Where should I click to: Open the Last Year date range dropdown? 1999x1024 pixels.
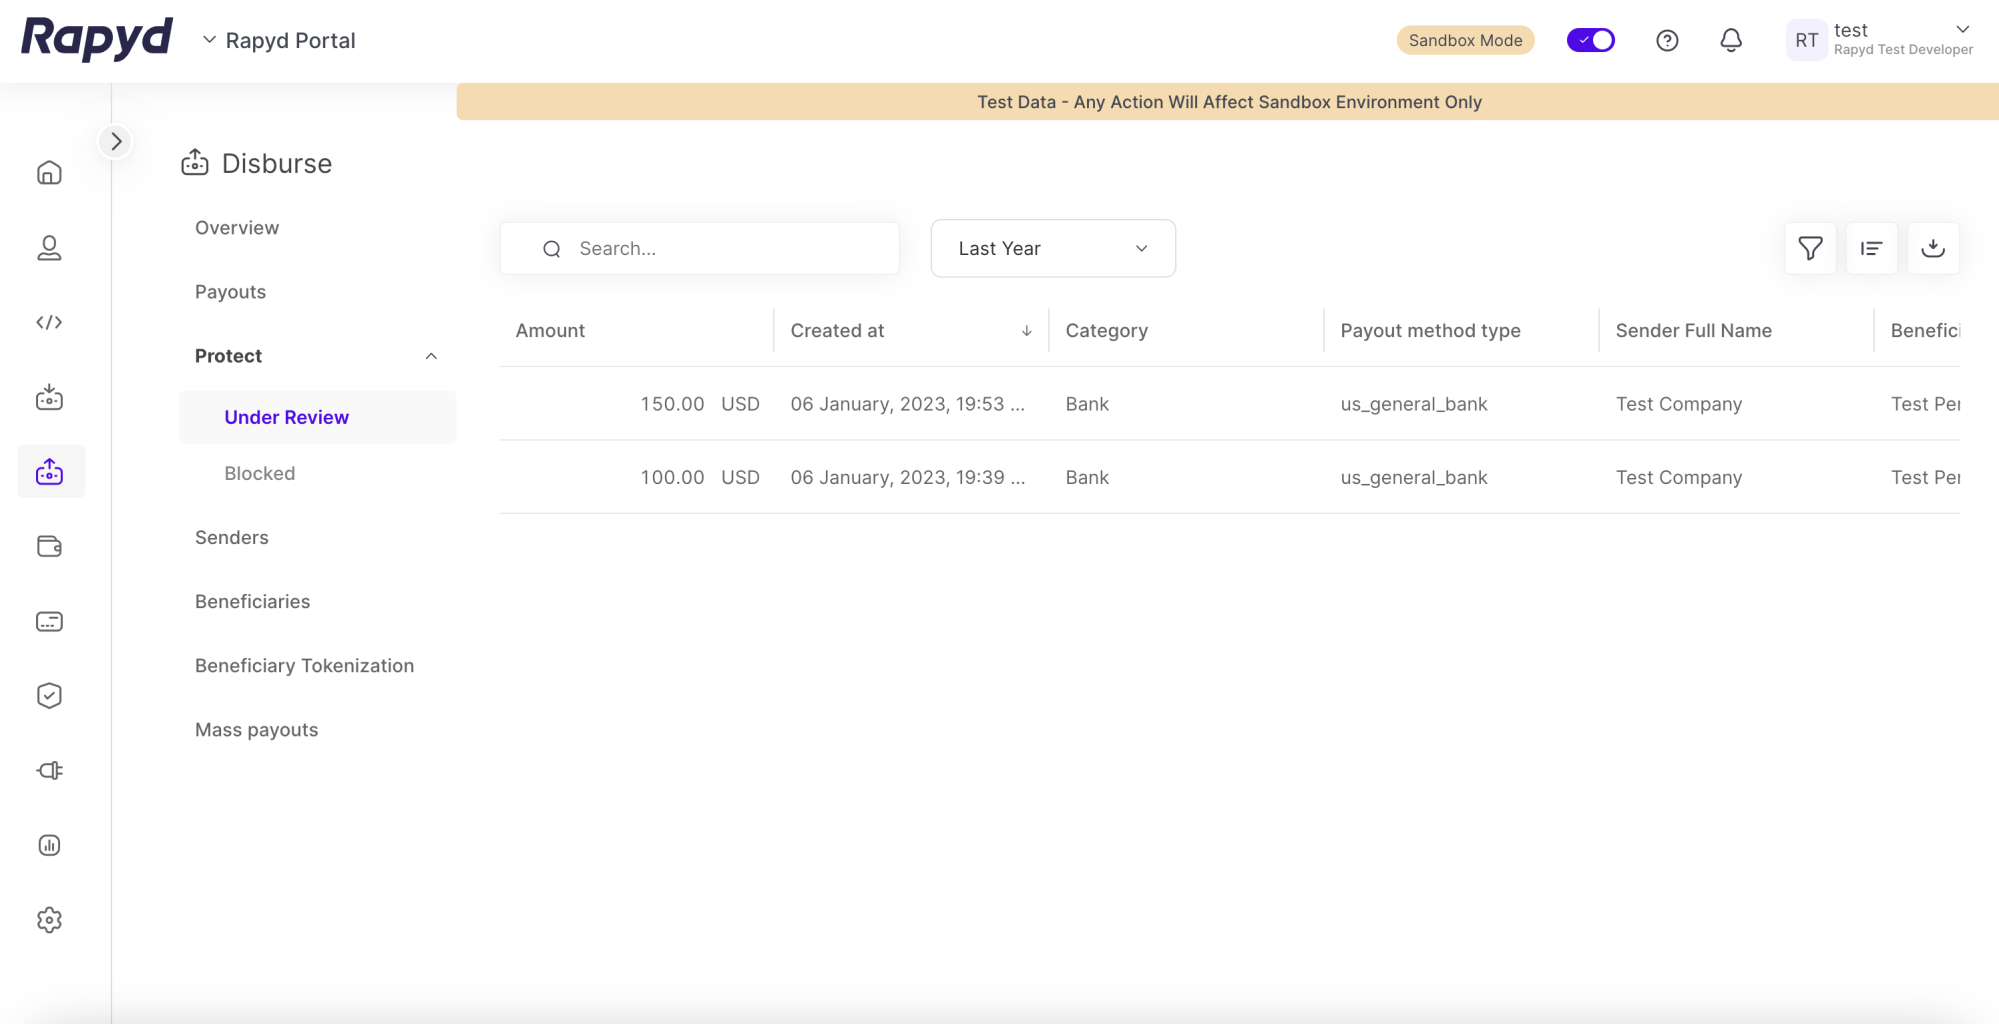[x=1052, y=248]
